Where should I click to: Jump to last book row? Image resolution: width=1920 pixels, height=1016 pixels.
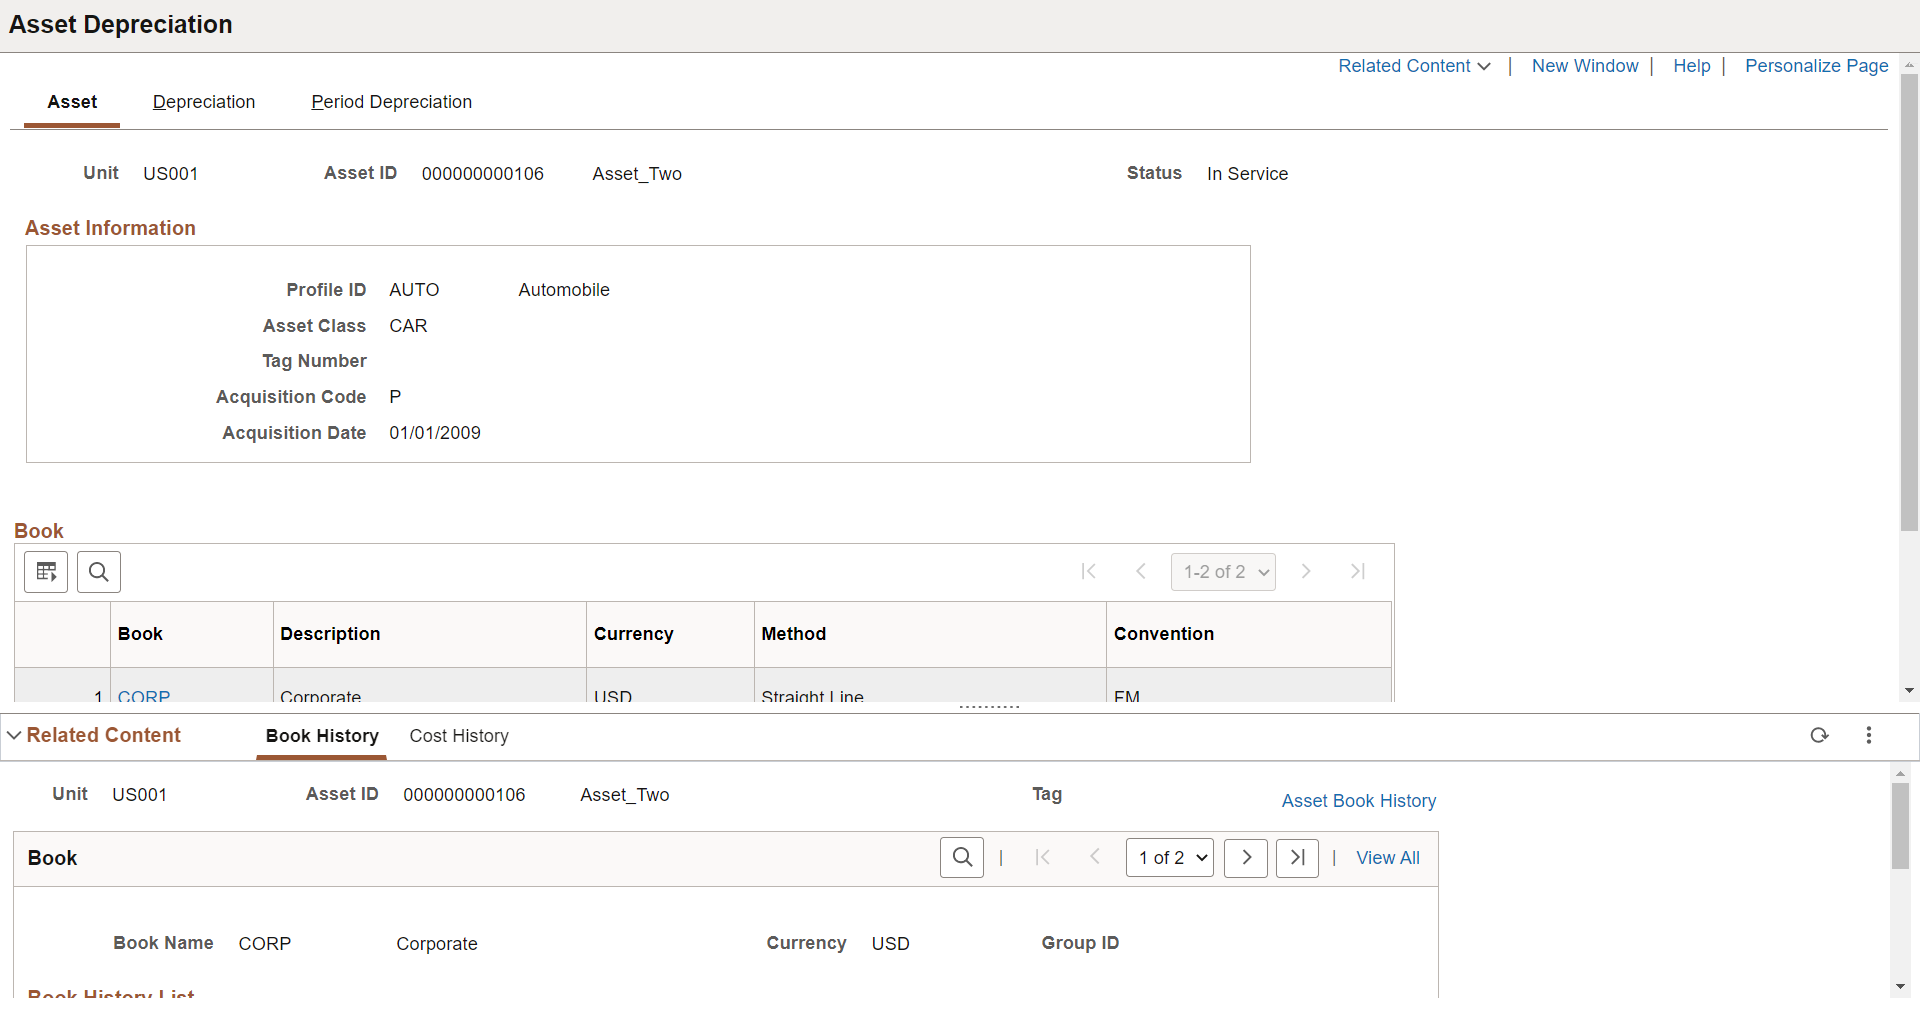1297,858
